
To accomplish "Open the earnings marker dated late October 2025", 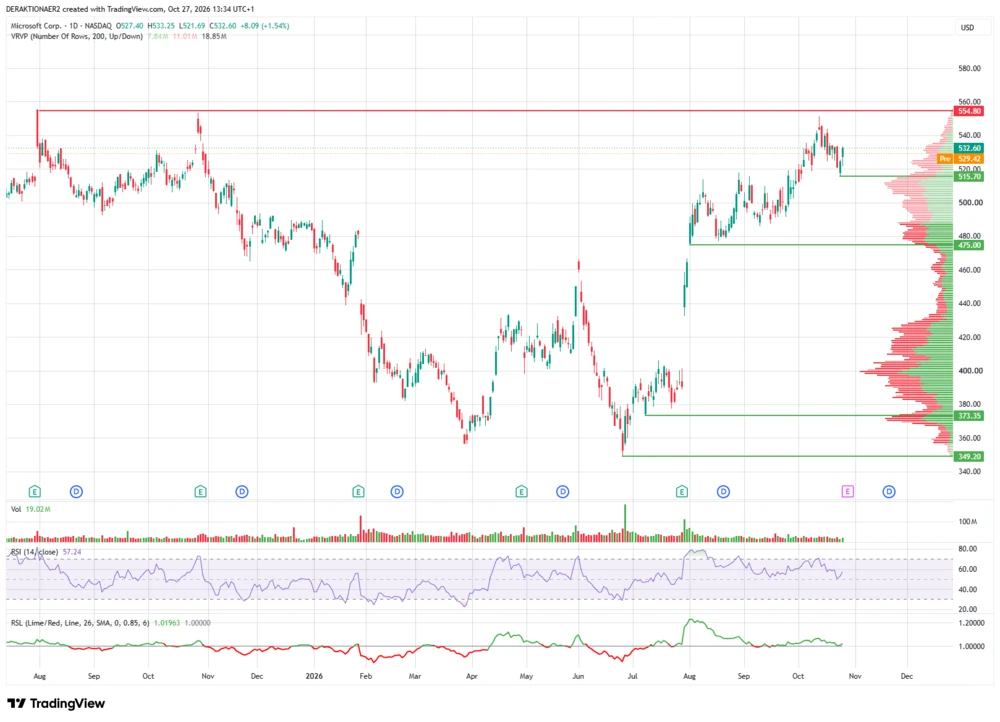I will click(200, 491).
